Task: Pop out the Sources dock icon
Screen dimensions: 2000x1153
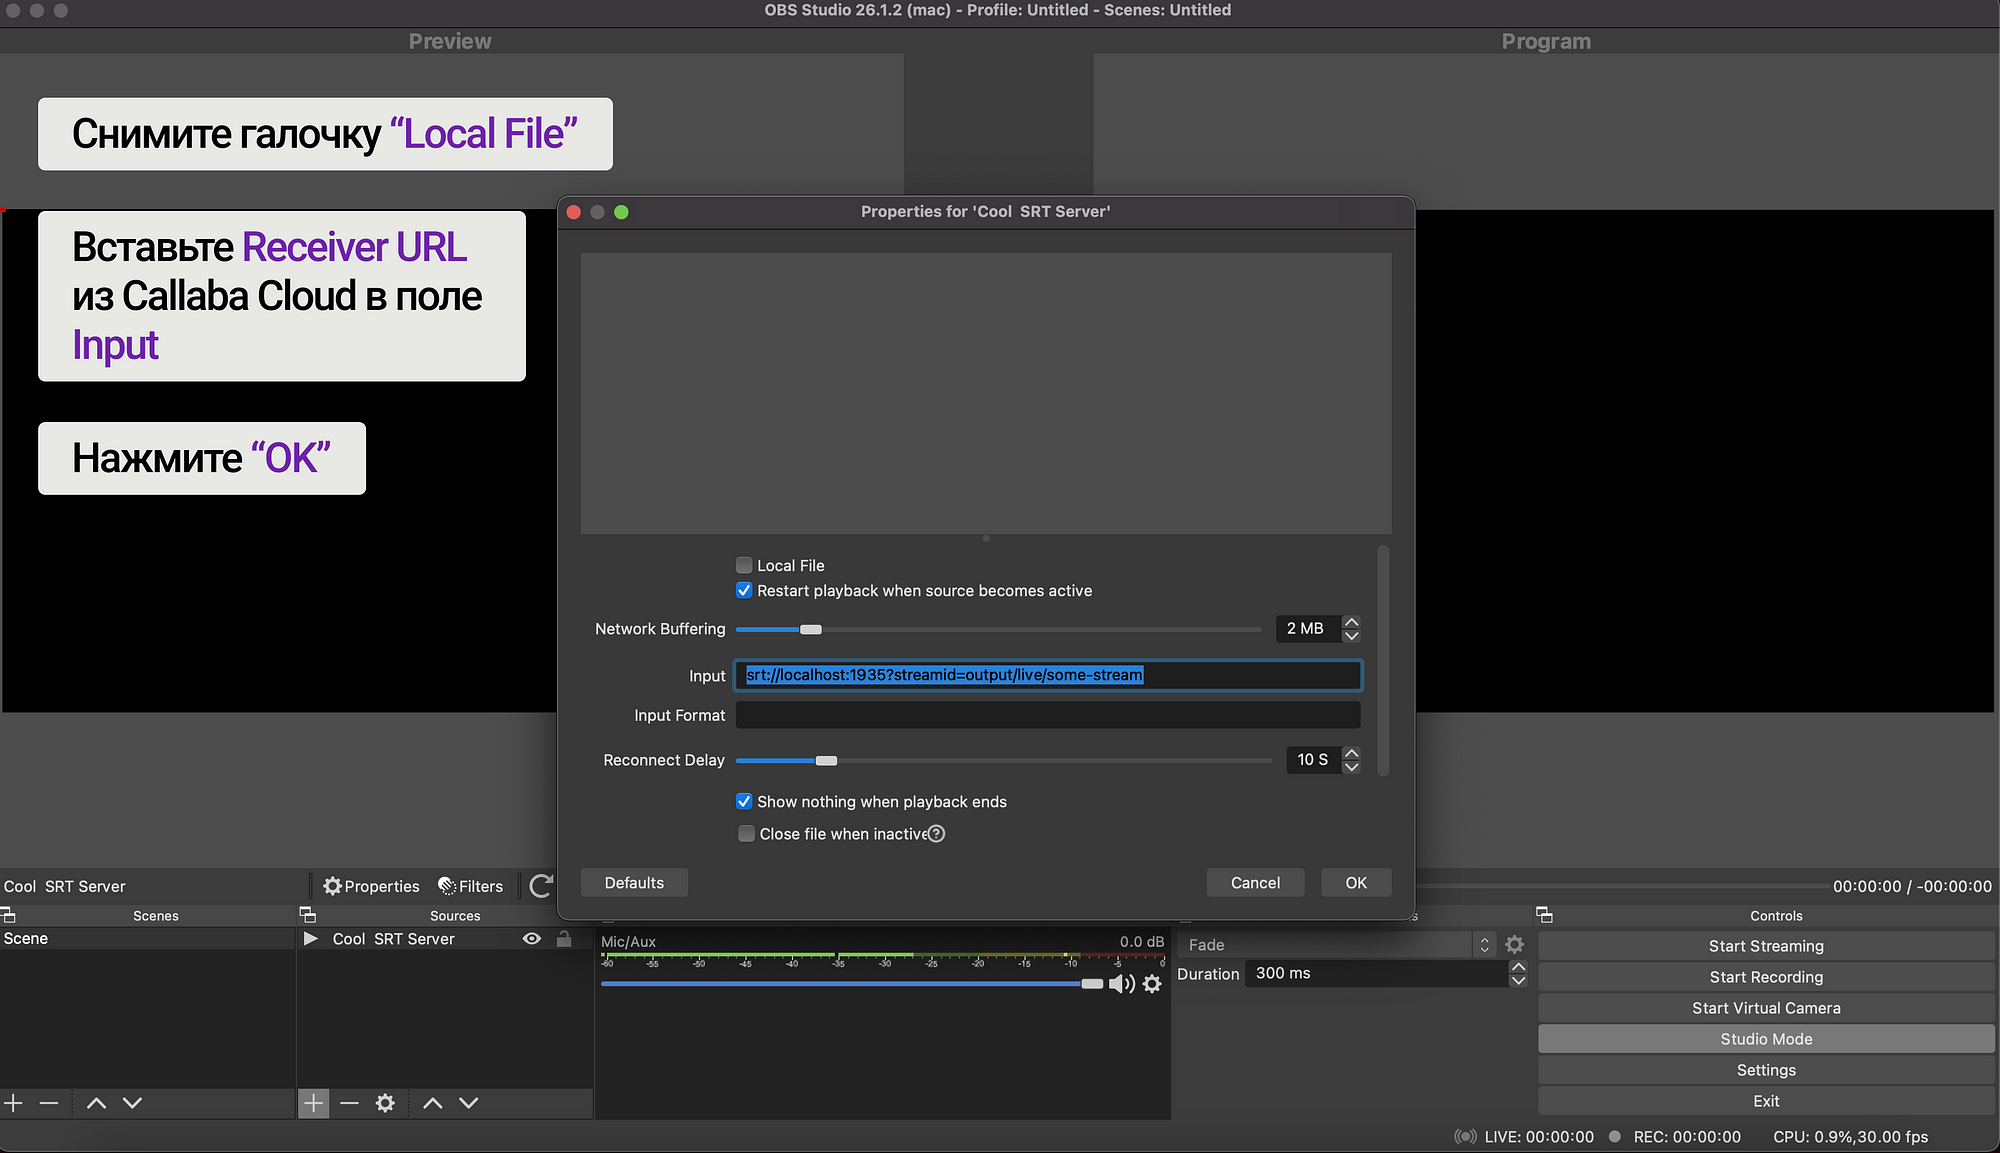Action: [308, 915]
